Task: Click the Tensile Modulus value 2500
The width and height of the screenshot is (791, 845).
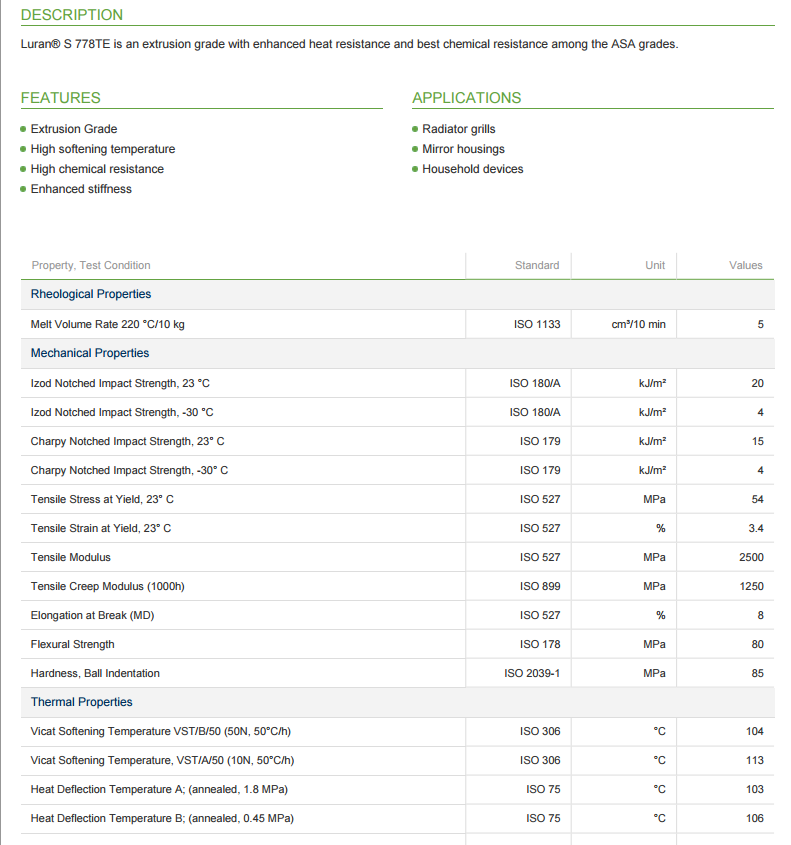Action: tap(751, 557)
